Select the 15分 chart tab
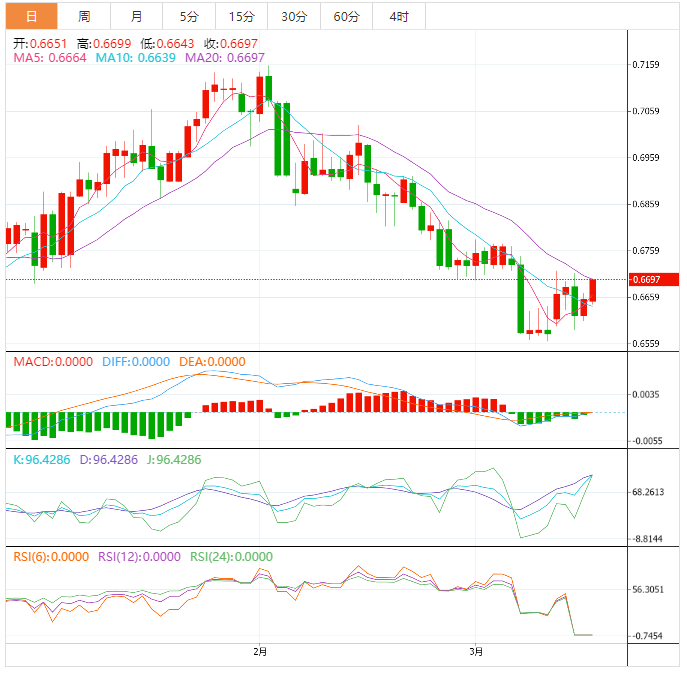Screen dimensions: 687x673 pos(241,16)
